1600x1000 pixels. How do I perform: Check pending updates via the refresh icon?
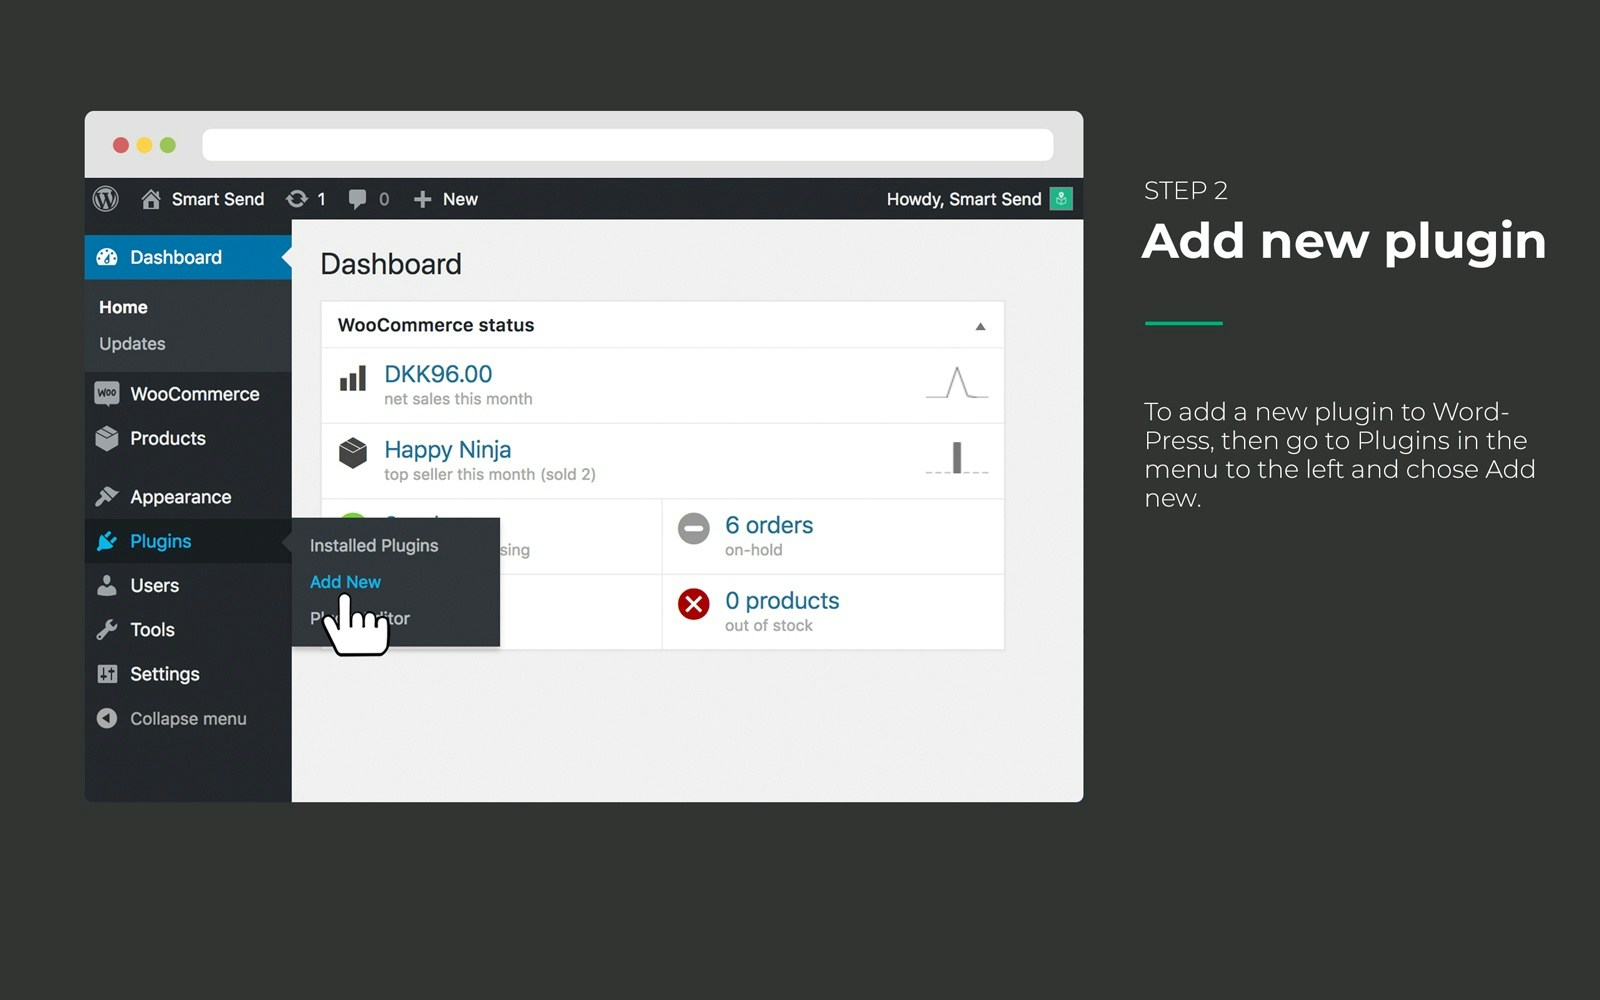(x=296, y=198)
